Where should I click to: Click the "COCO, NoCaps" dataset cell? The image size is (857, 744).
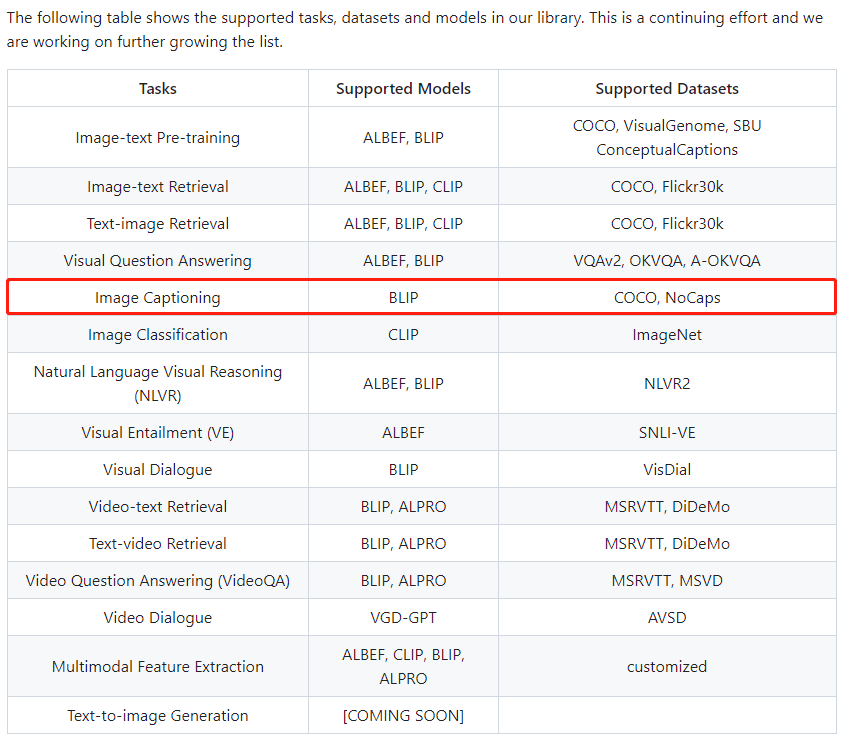point(667,298)
